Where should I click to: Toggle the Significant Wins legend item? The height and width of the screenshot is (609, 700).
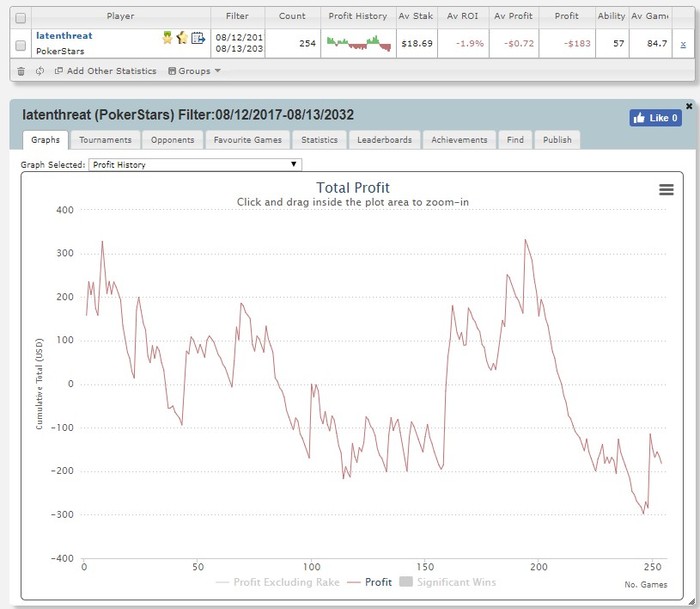tap(448, 582)
